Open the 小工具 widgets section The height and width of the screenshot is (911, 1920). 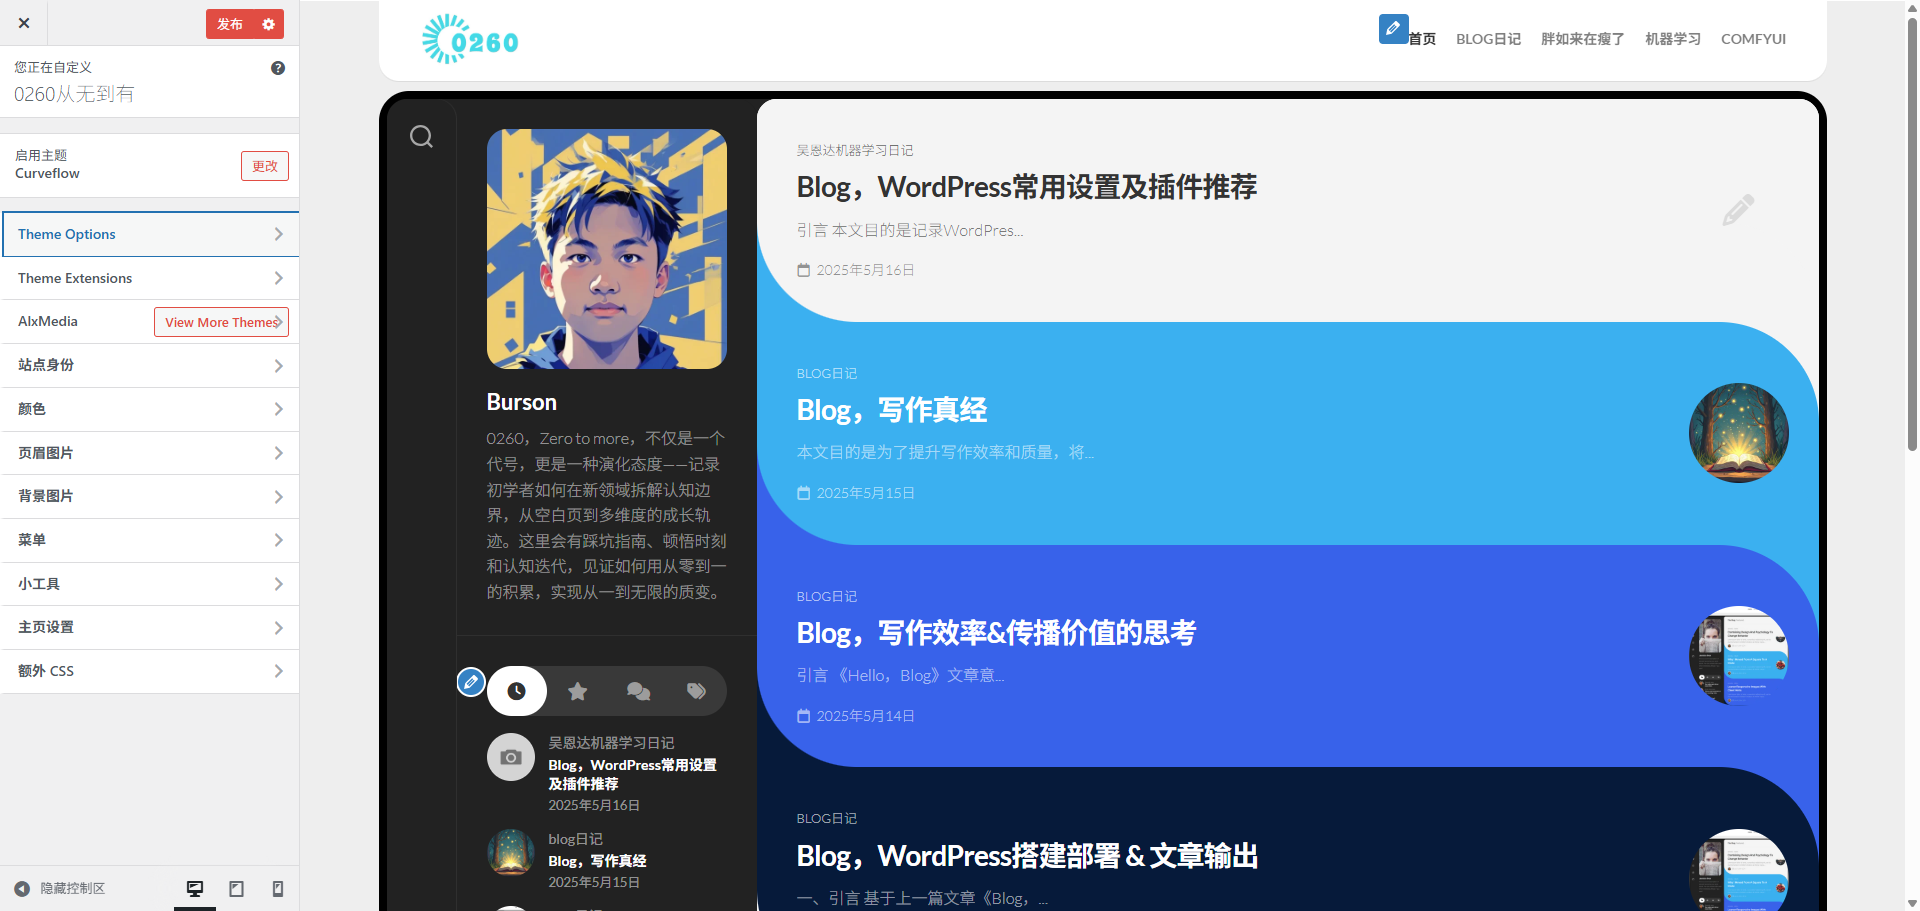pyautogui.click(x=150, y=584)
